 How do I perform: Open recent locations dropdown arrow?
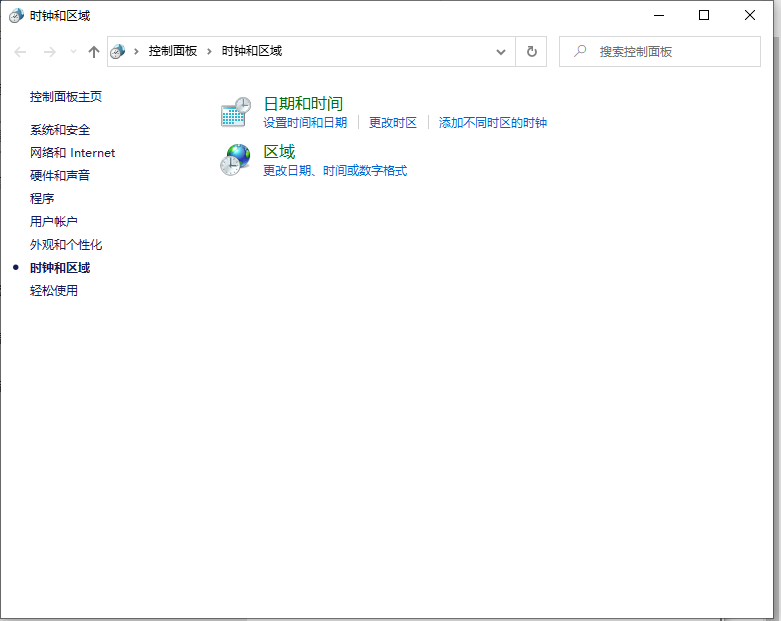[73, 52]
